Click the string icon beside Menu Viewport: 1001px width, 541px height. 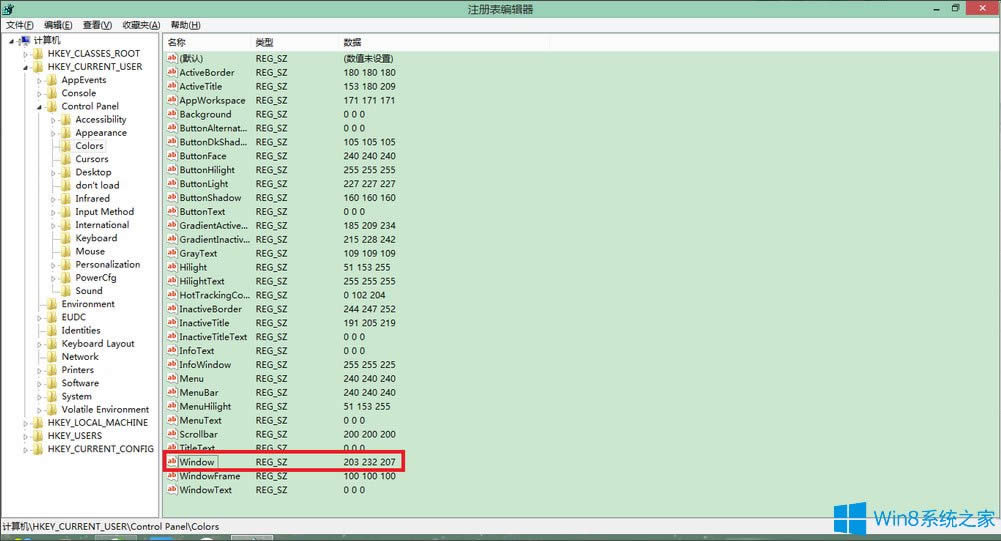[x=172, y=378]
